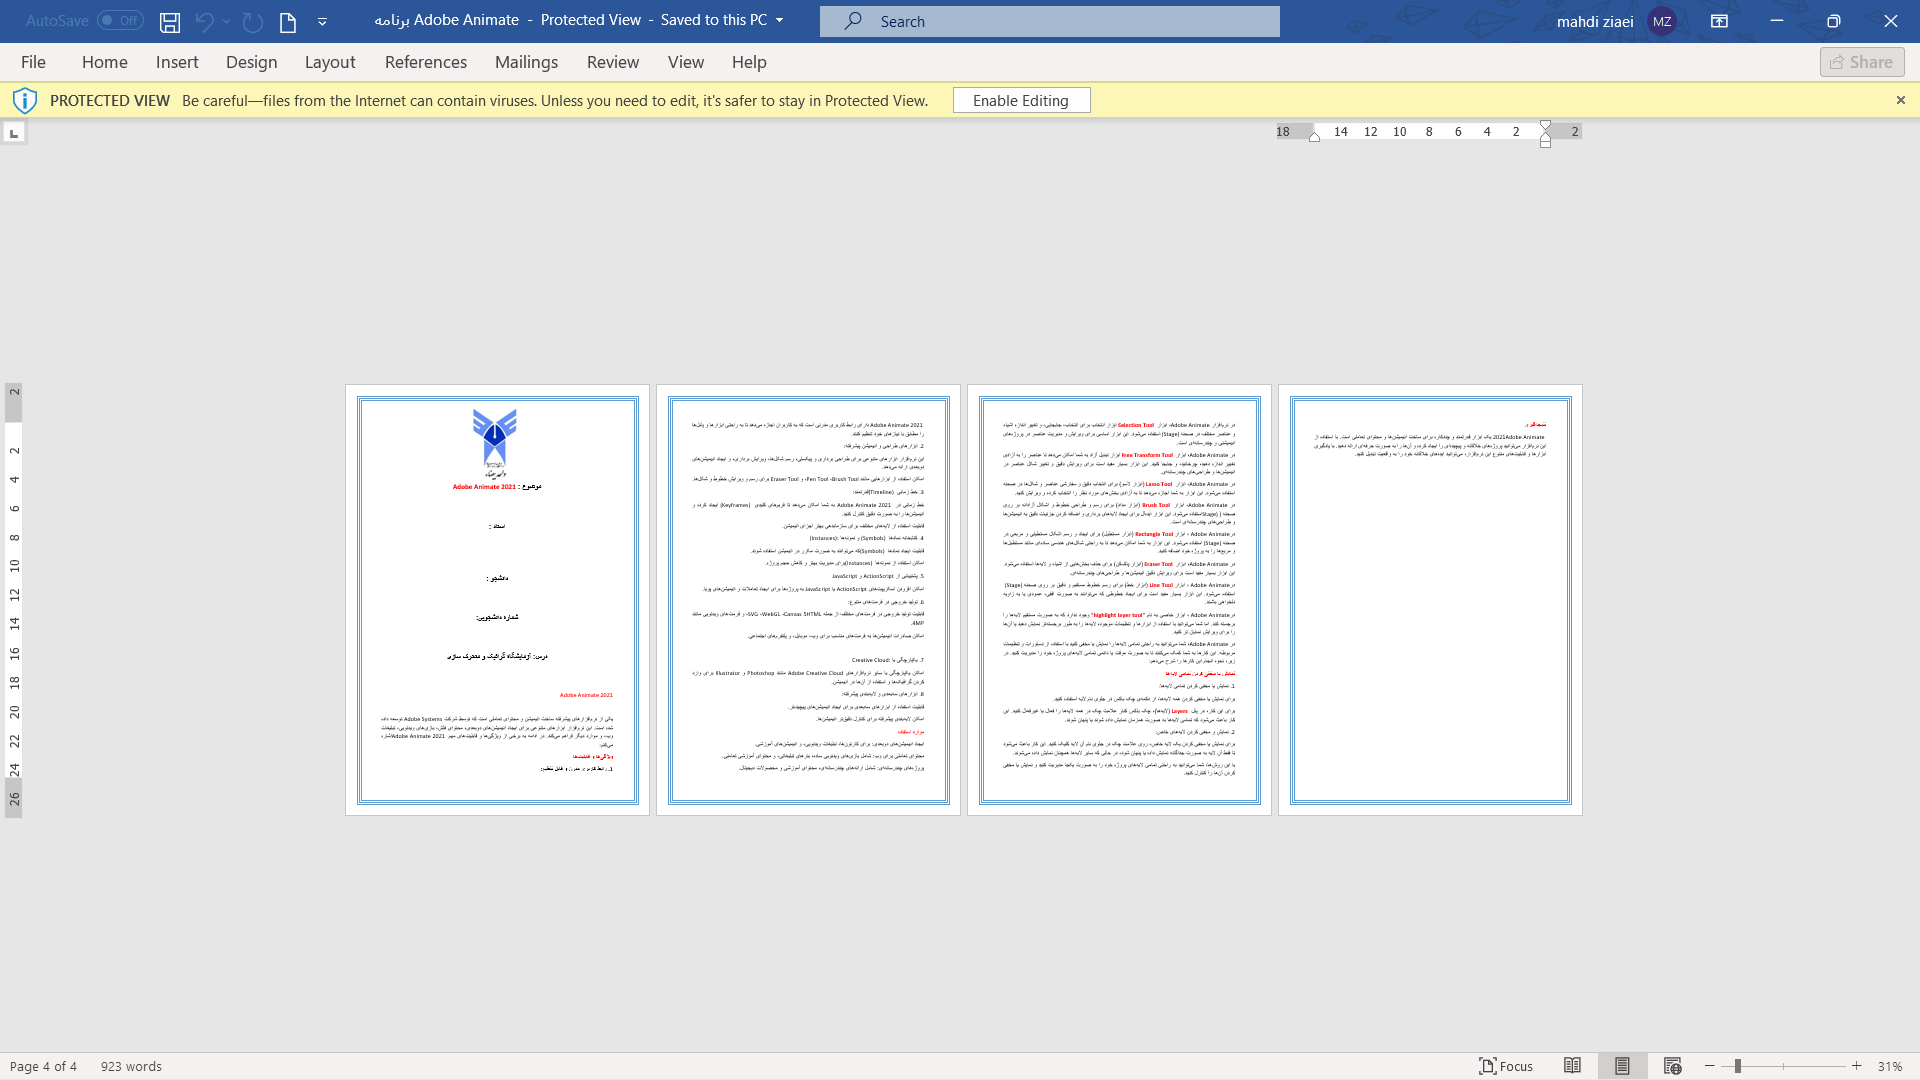
Task: Click the second document page
Action: [x=808, y=600]
